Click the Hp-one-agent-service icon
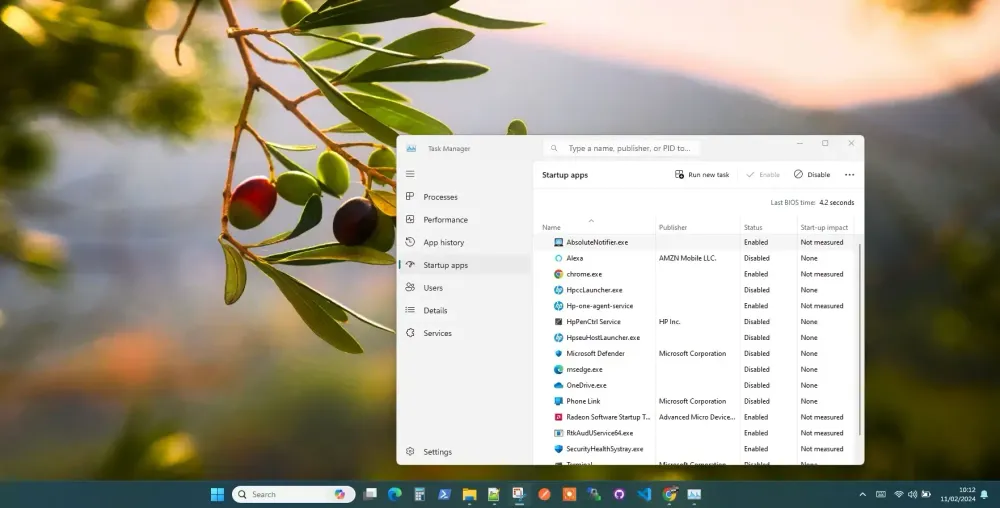Image resolution: width=1000 pixels, height=508 pixels. coord(559,306)
